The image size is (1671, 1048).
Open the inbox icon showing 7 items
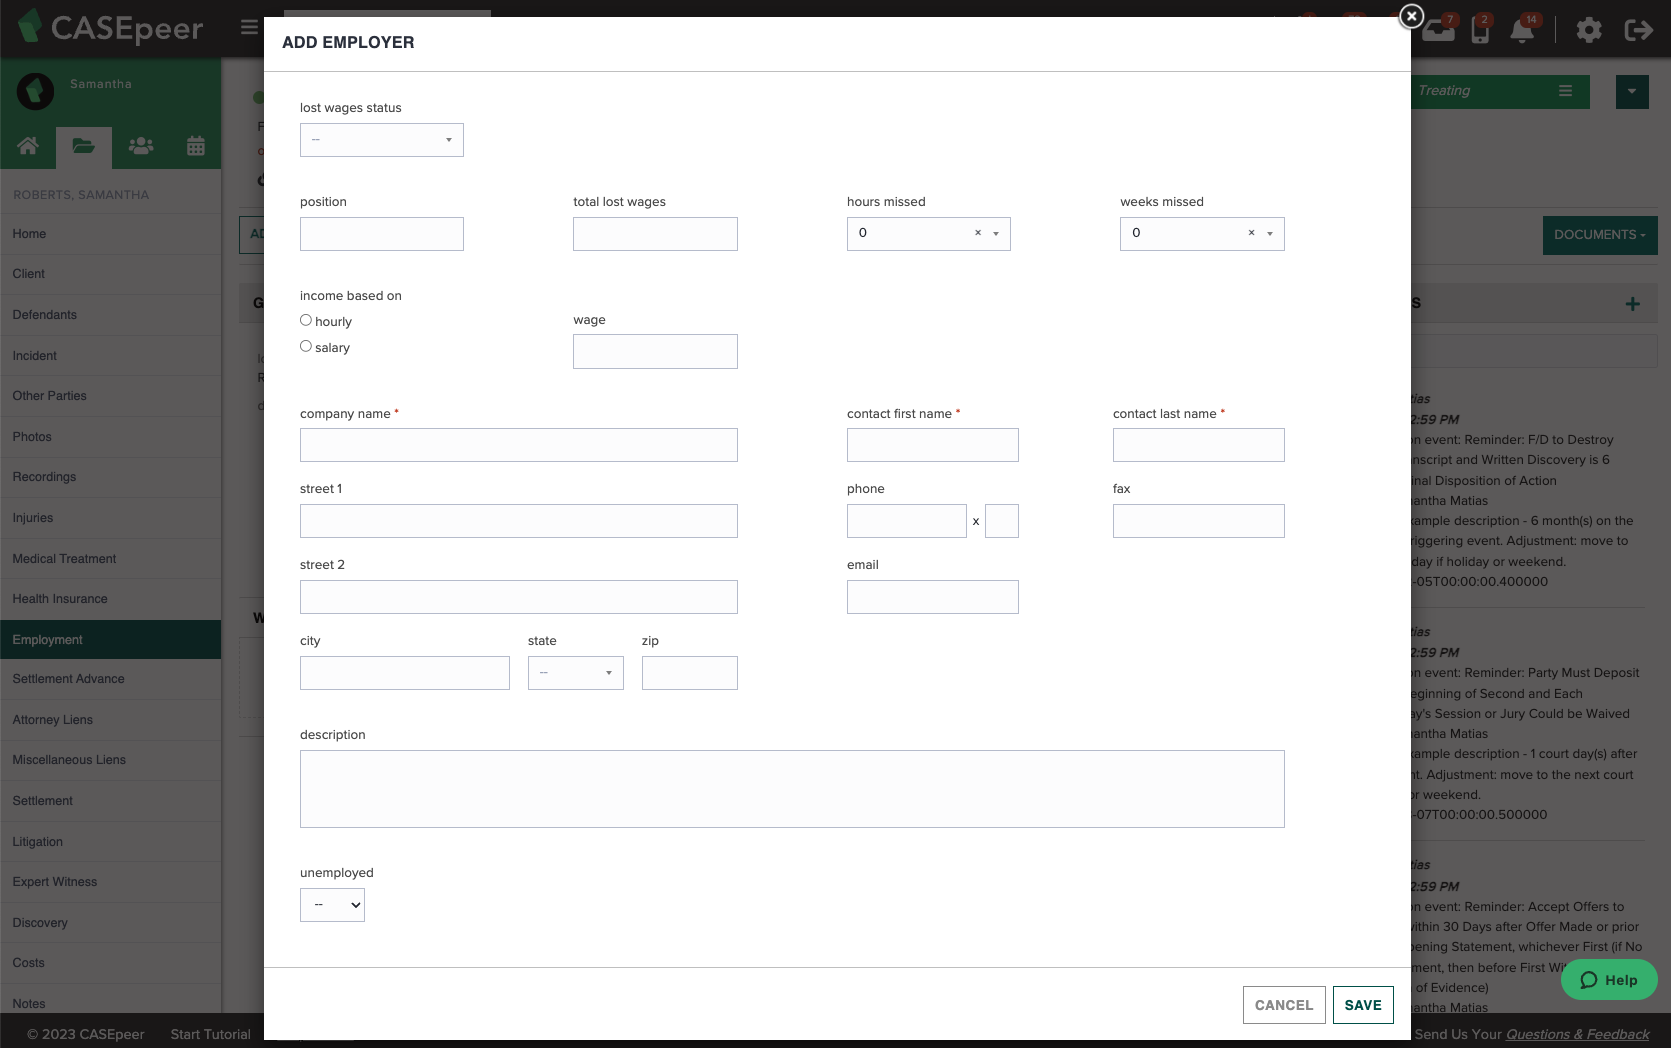click(x=1438, y=30)
